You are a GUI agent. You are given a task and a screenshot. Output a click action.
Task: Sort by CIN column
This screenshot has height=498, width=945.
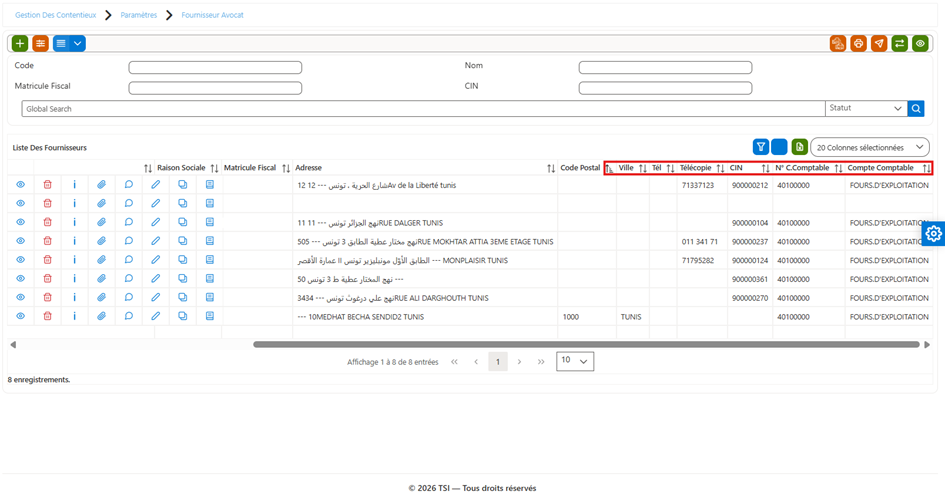(x=765, y=168)
